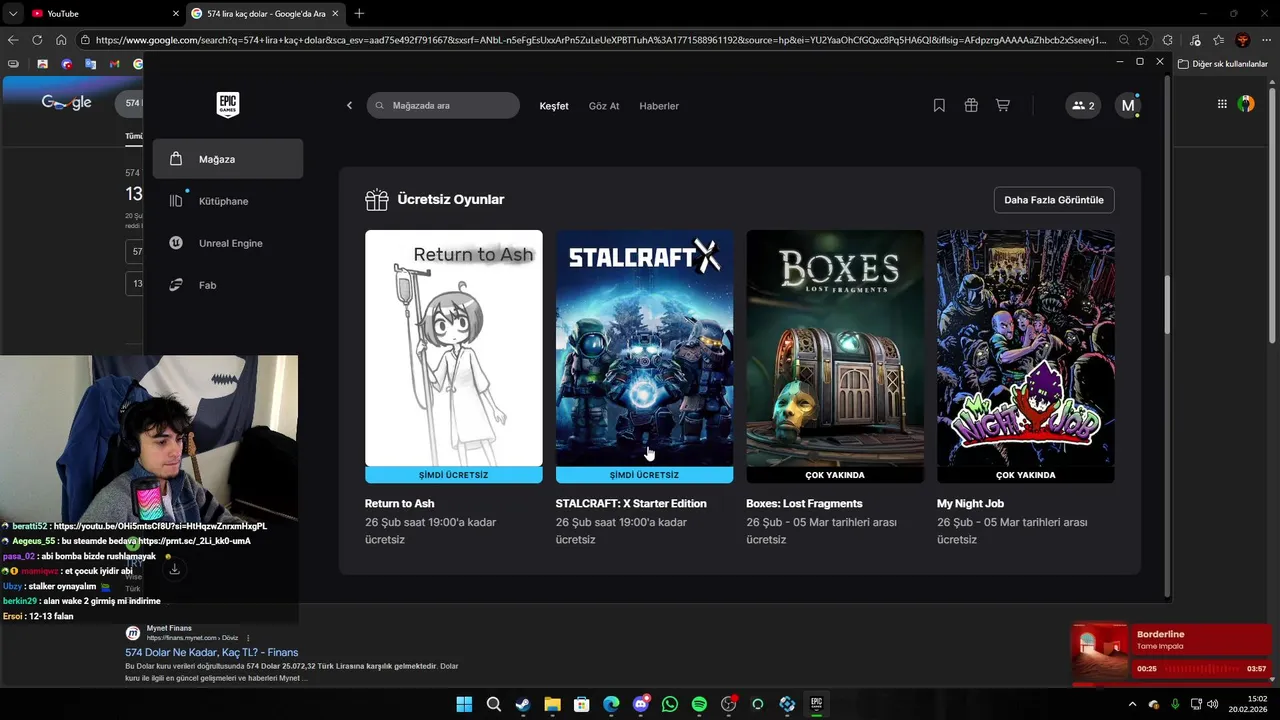Open Diğer sık kullanılanlar bookmarks folder
Screen dimensions: 1280x720
pyautogui.click(x=1222, y=64)
